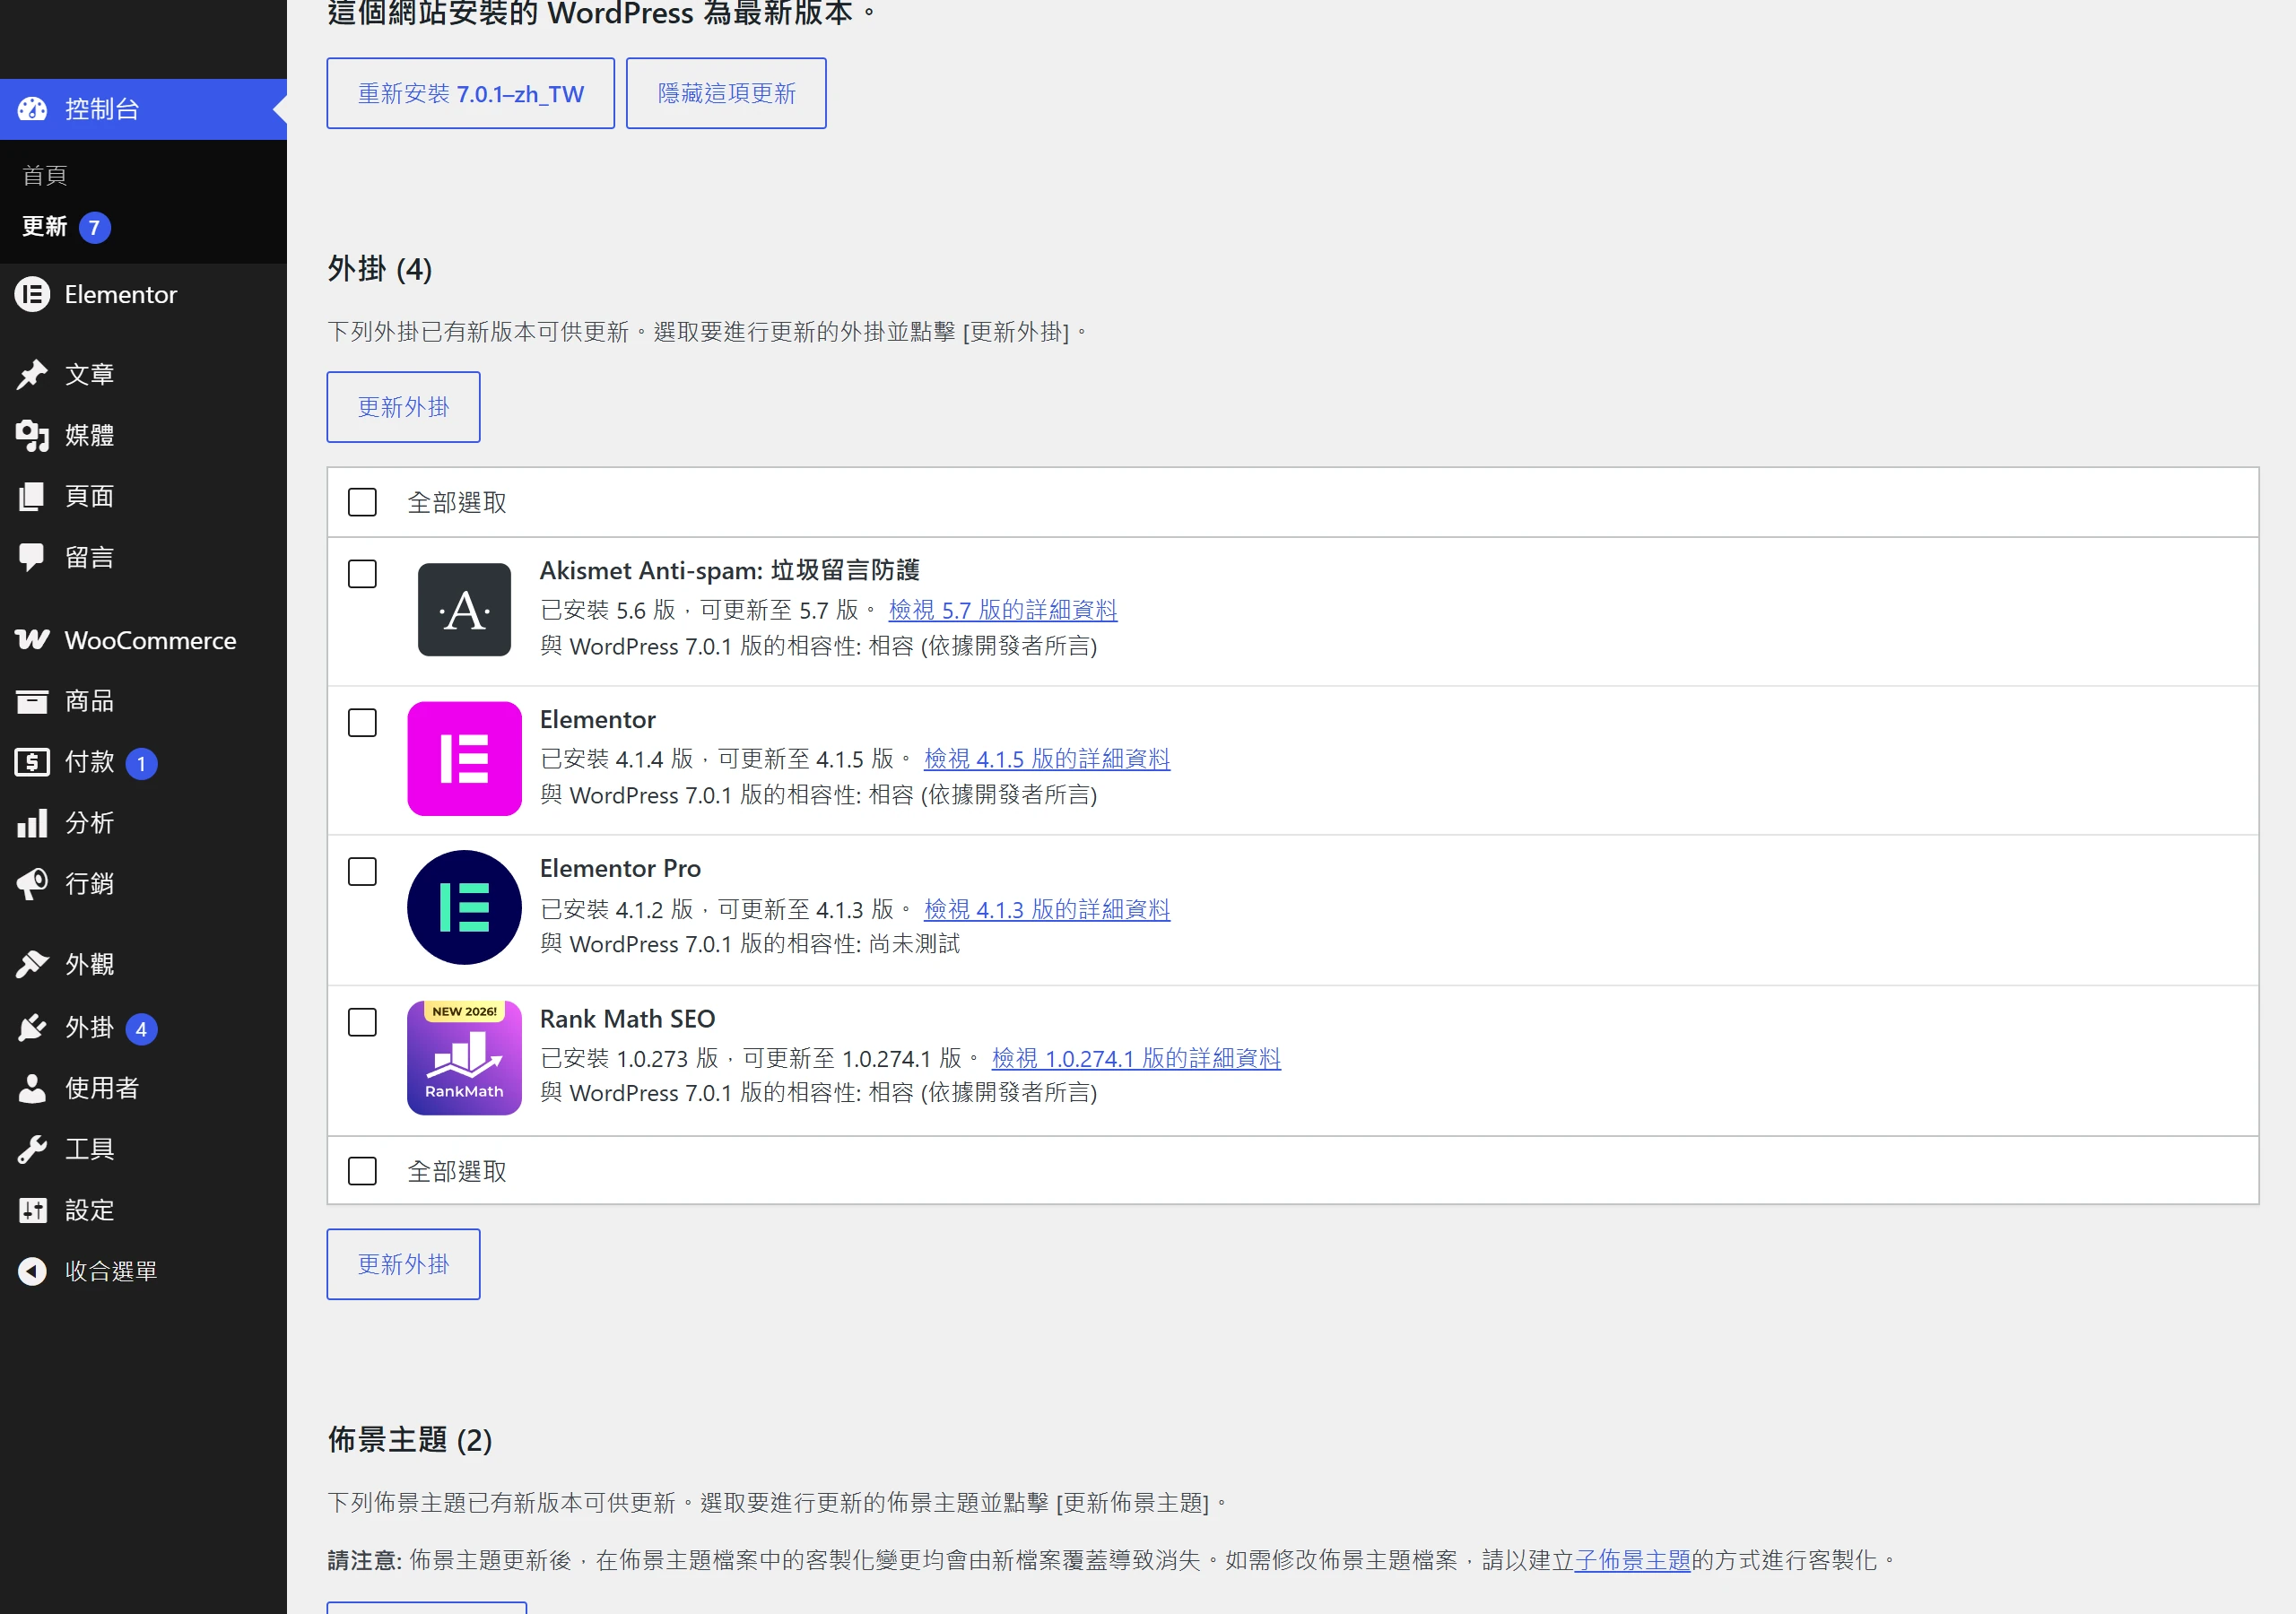Check the bottom 全部選取 checkbox
The image size is (2296, 1614).
pos(362,1171)
